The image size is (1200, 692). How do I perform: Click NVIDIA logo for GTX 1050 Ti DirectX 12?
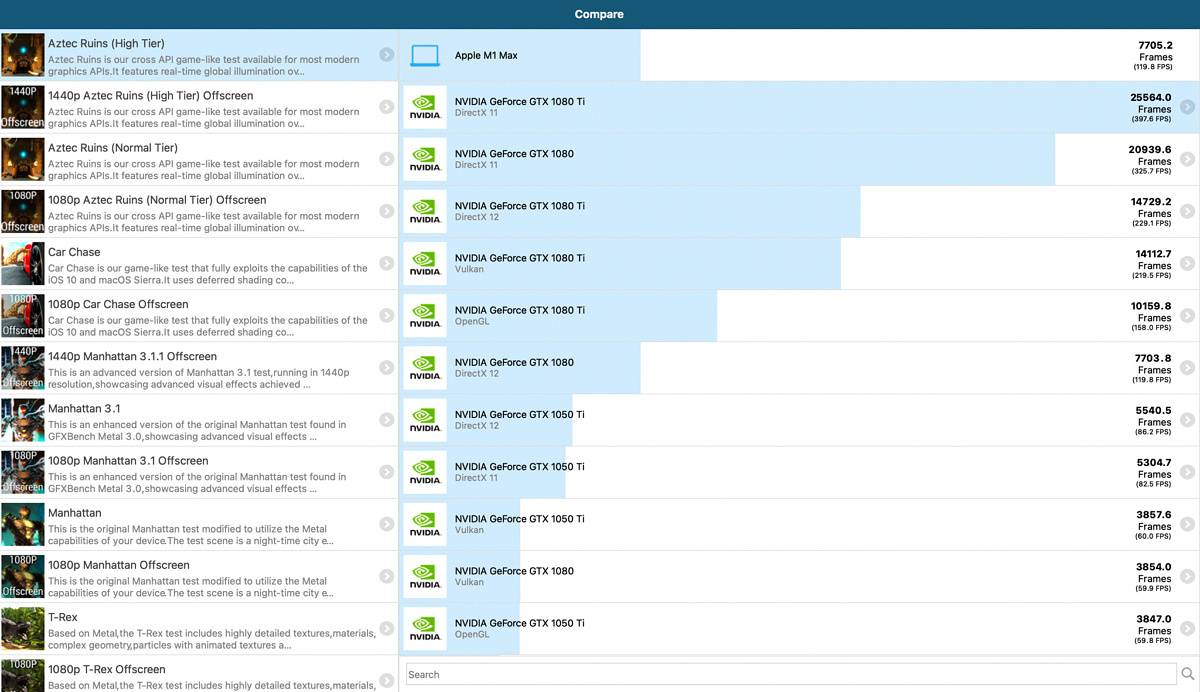(x=425, y=419)
